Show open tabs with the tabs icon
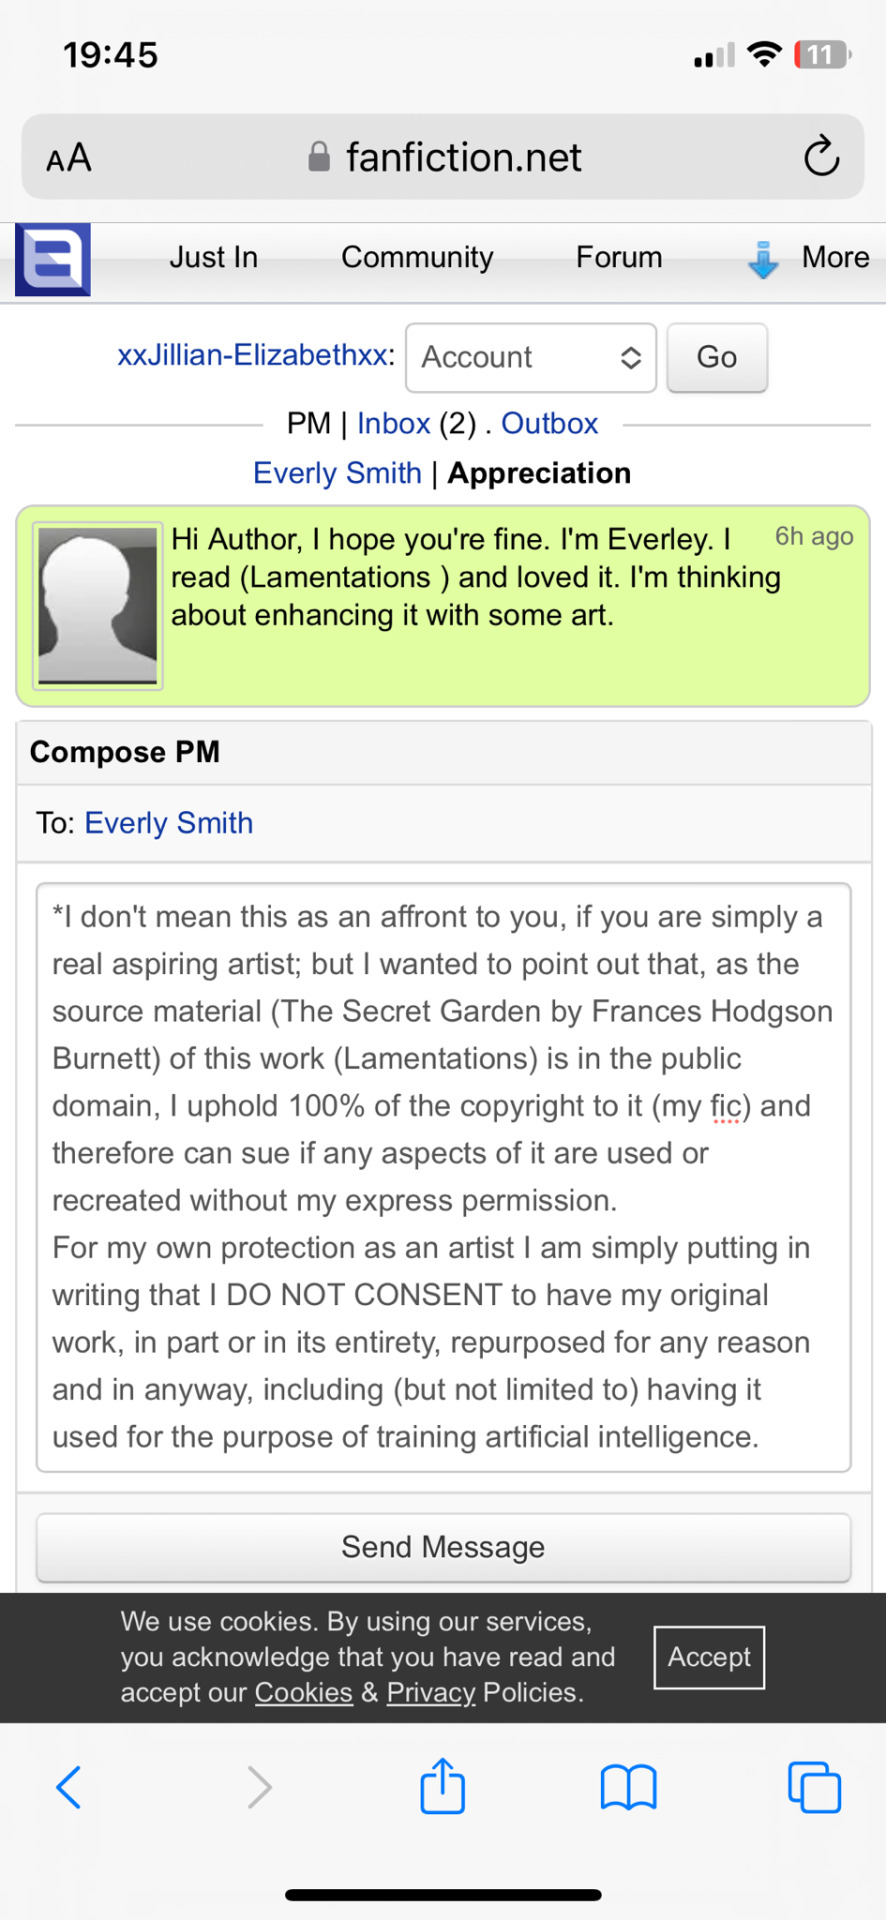This screenshot has height=1920, width=886. click(814, 1787)
